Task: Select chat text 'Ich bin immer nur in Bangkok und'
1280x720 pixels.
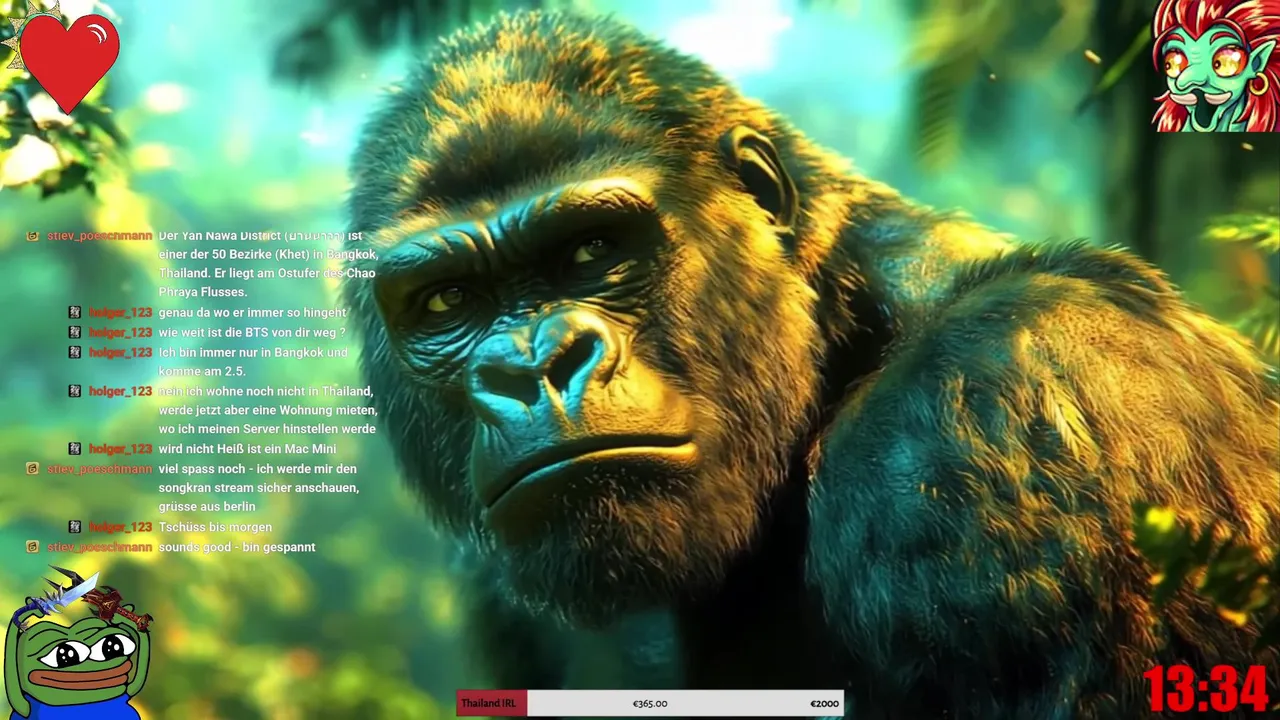Action: (x=253, y=352)
